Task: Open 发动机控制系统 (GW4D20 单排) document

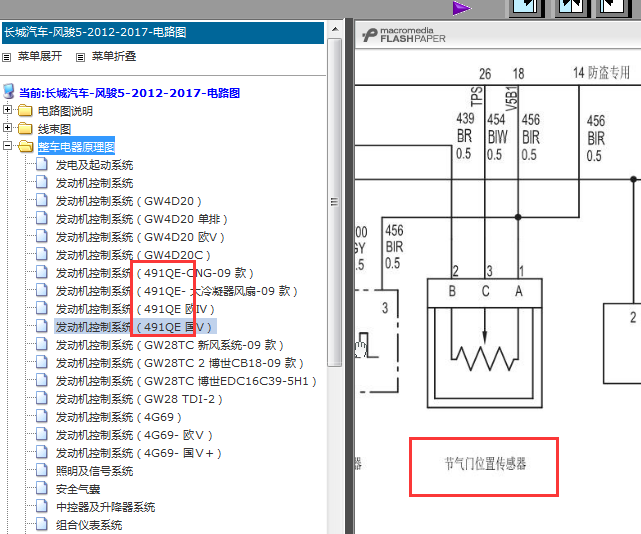Action: (x=141, y=219)
